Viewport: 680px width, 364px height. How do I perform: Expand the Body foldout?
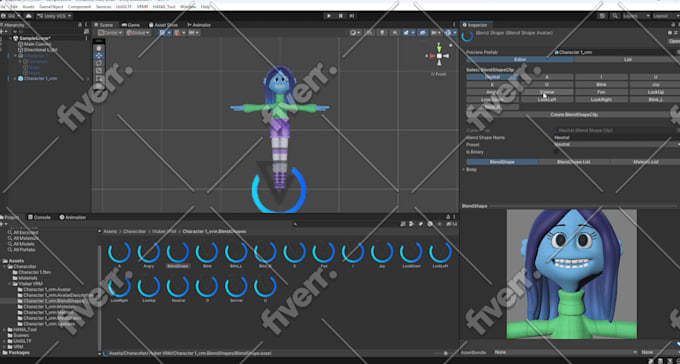463,170
